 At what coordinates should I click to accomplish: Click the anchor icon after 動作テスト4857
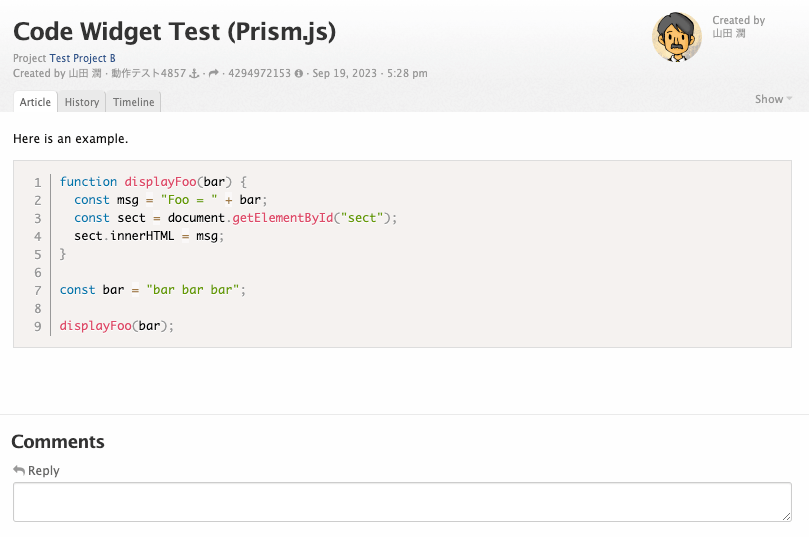pyautogui.click(x=195, y=74)
